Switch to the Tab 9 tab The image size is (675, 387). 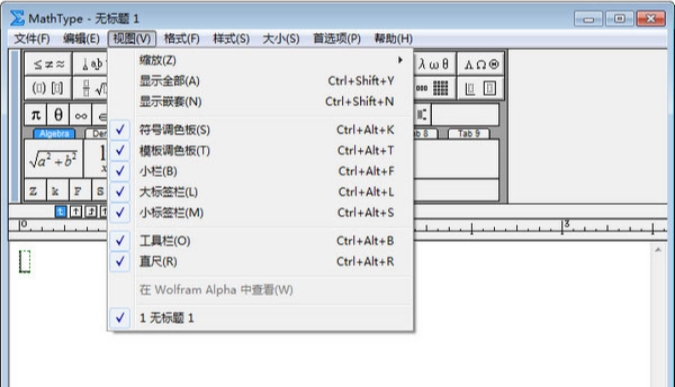click(x=468, y=133)
